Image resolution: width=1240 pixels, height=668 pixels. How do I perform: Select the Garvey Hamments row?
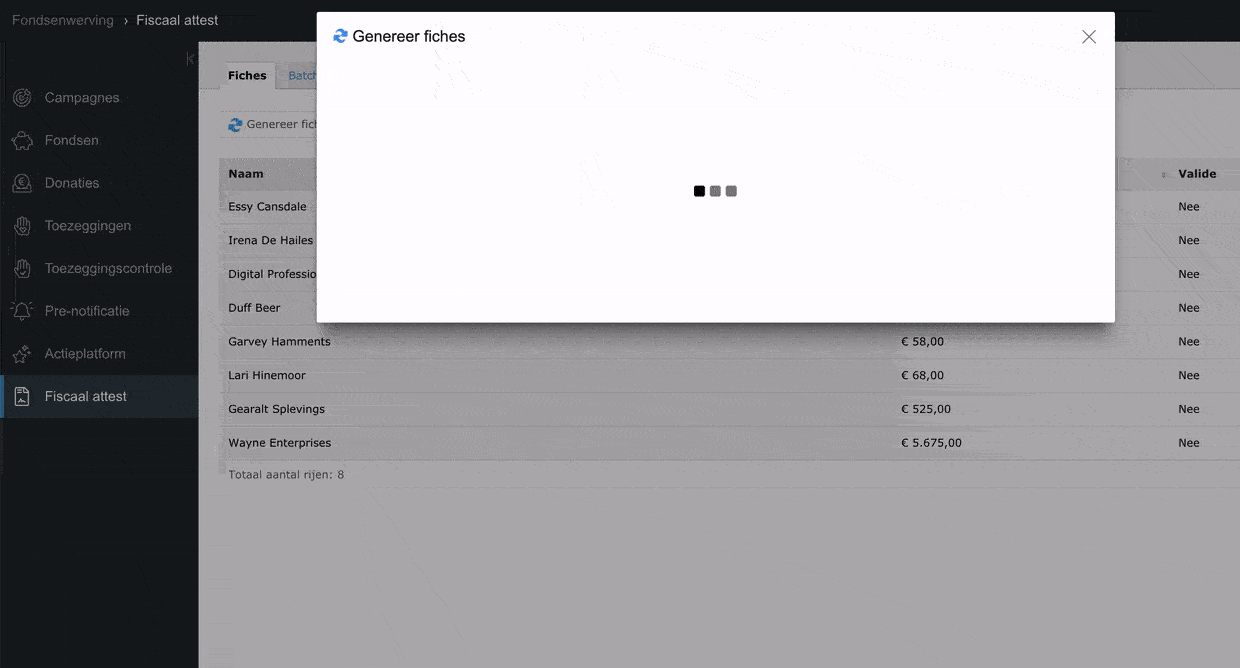(279, 342)
